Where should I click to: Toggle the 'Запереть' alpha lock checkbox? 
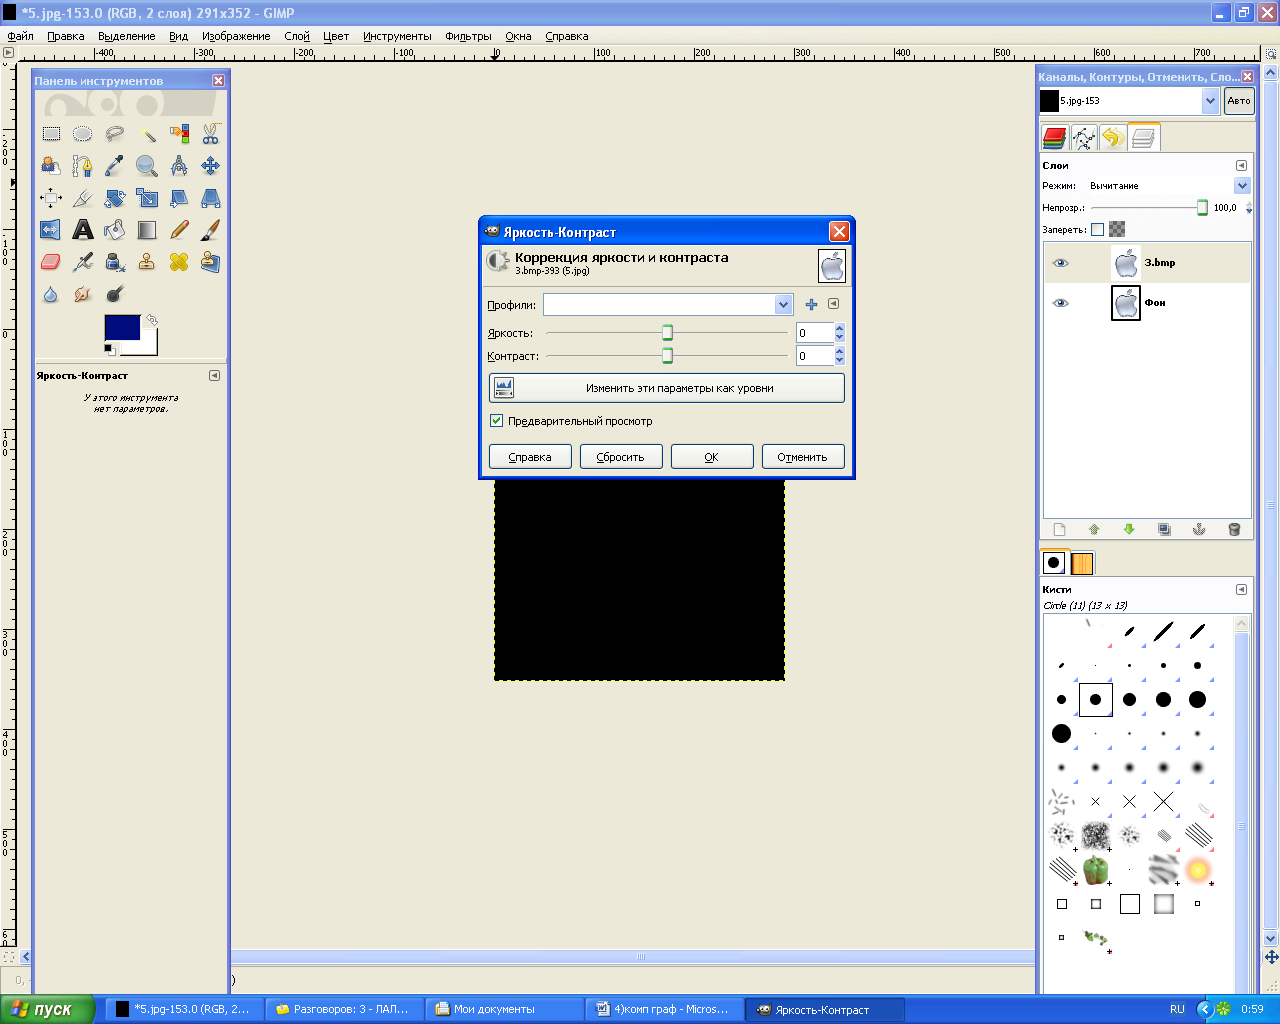(1097, 229)
